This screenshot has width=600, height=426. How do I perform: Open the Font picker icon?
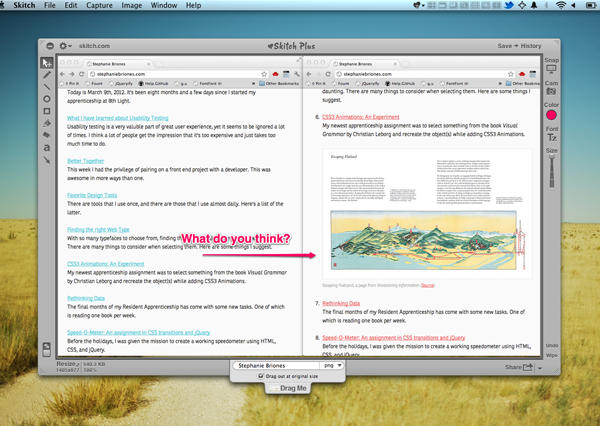pos(551,137)
